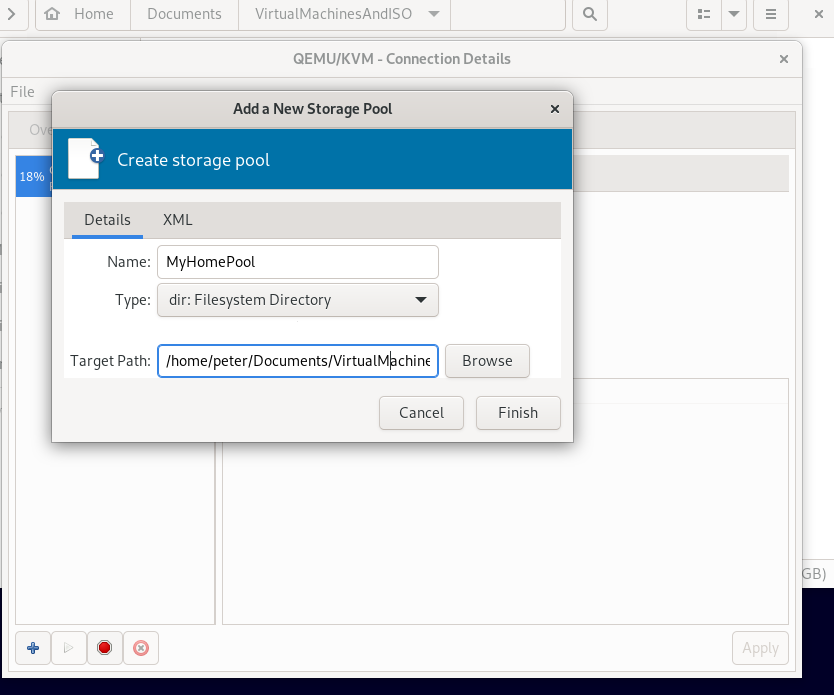Click the Name field containing MyHomePool

(297, 262)
